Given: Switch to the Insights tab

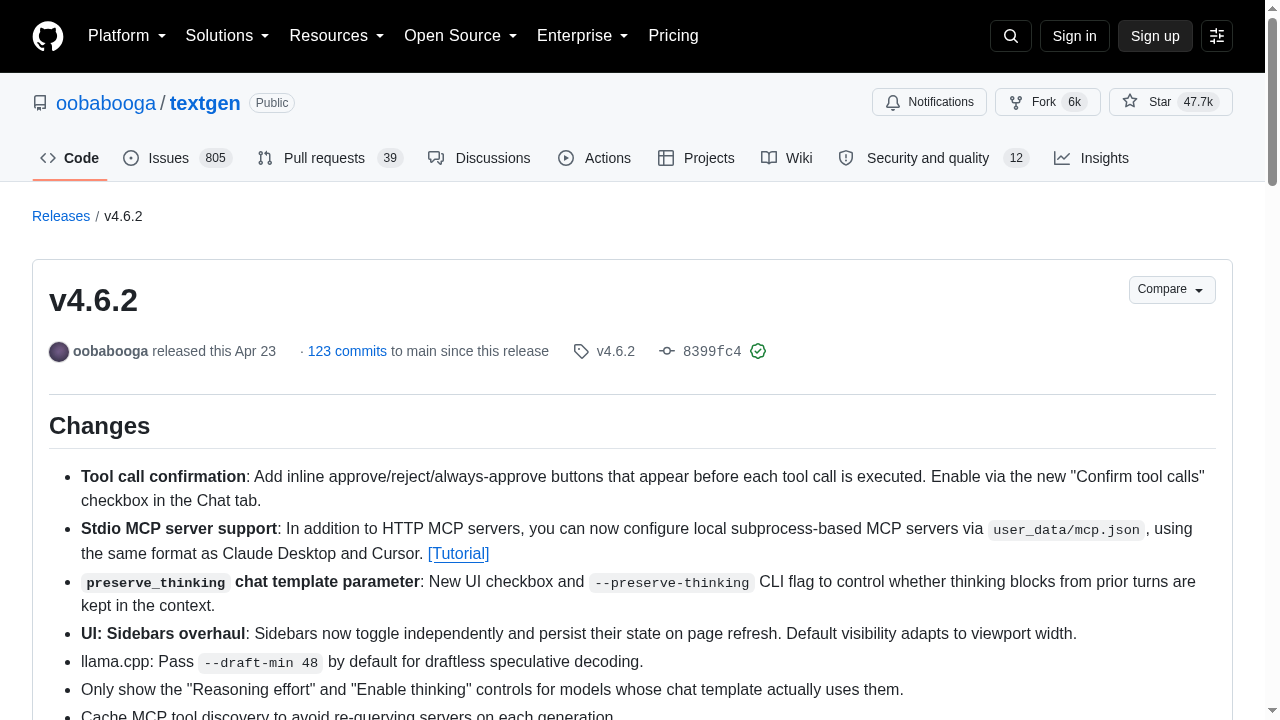Looking at the screenshot, I should point(1091,158).
